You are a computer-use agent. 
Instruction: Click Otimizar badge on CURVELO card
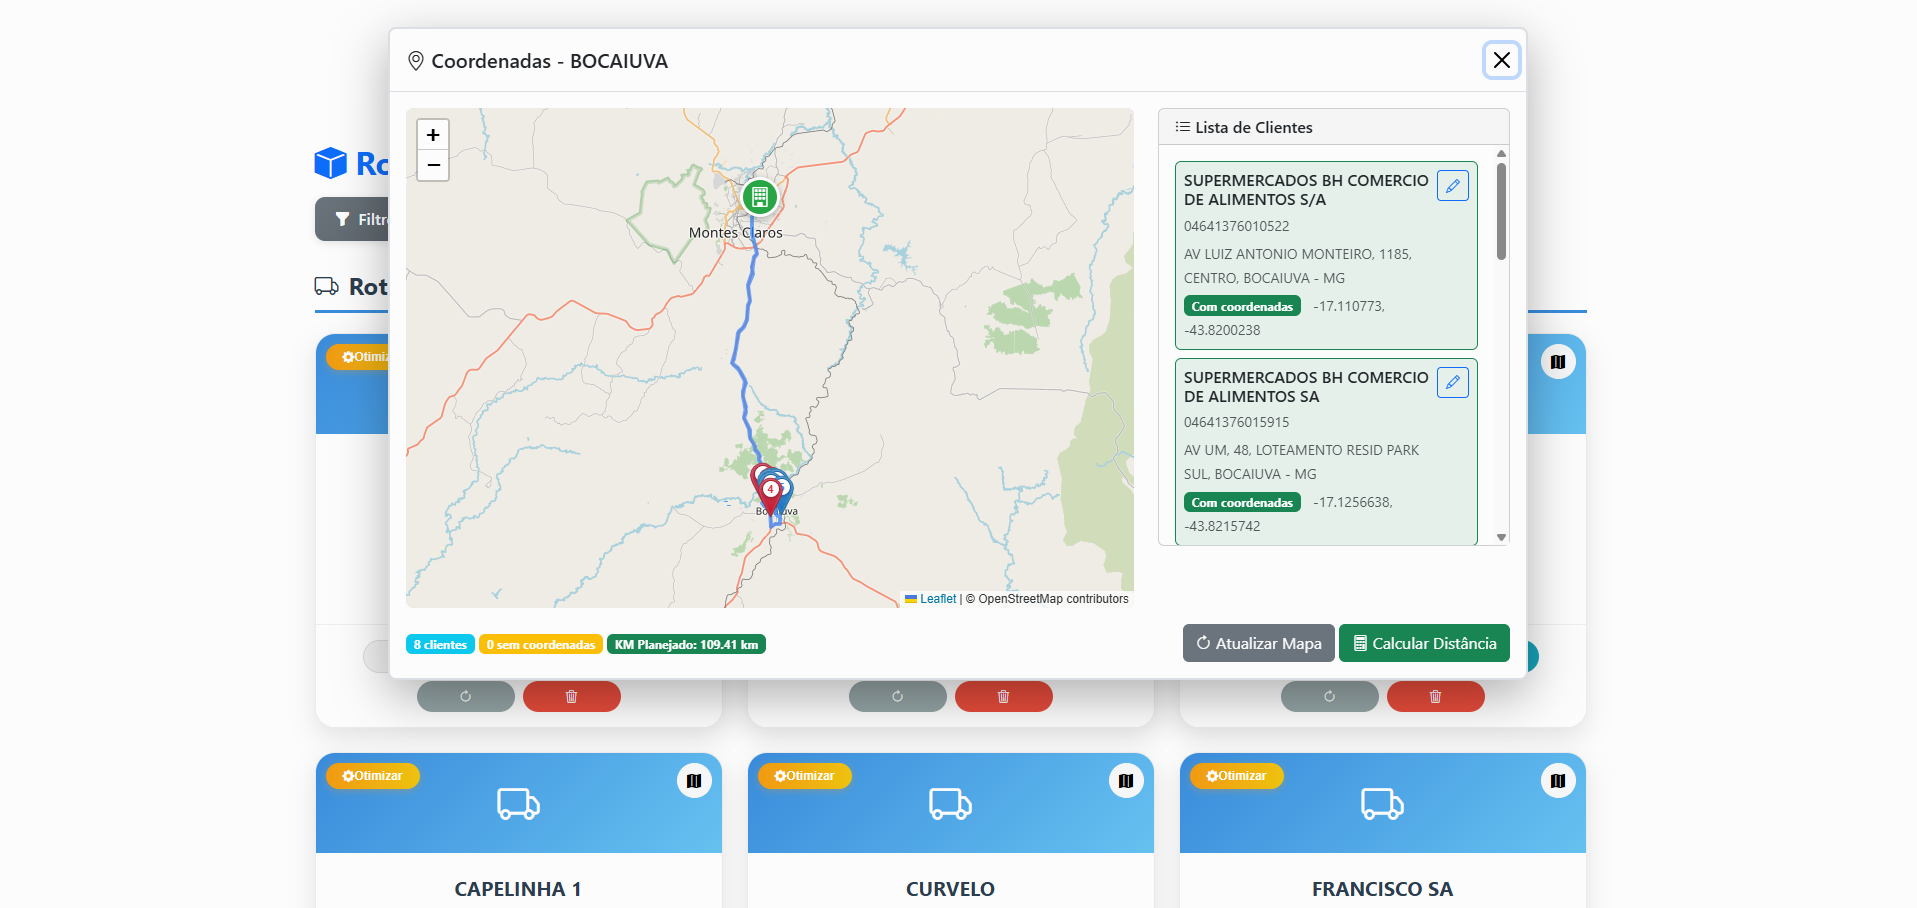pyautogui.click(x=805, y=776)
